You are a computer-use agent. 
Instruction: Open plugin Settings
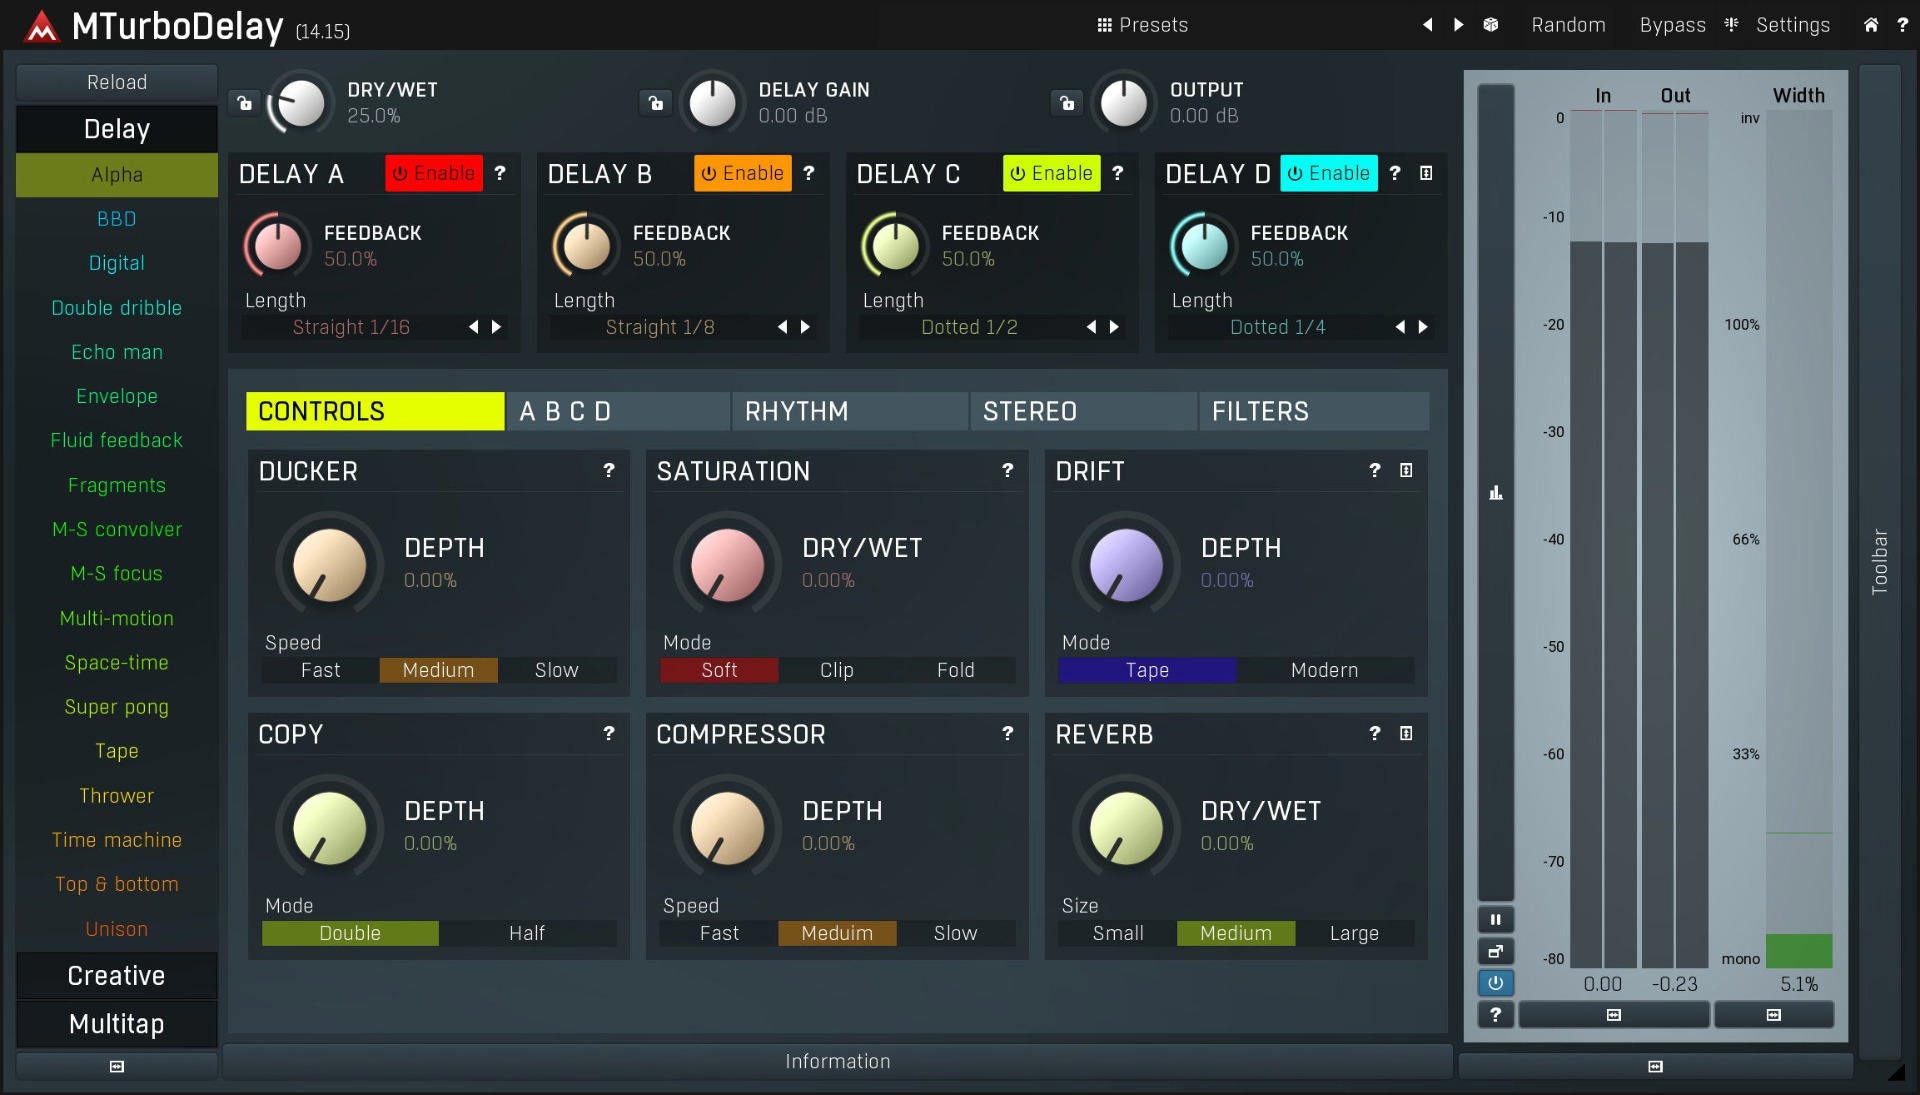(x=1793, y=25)
